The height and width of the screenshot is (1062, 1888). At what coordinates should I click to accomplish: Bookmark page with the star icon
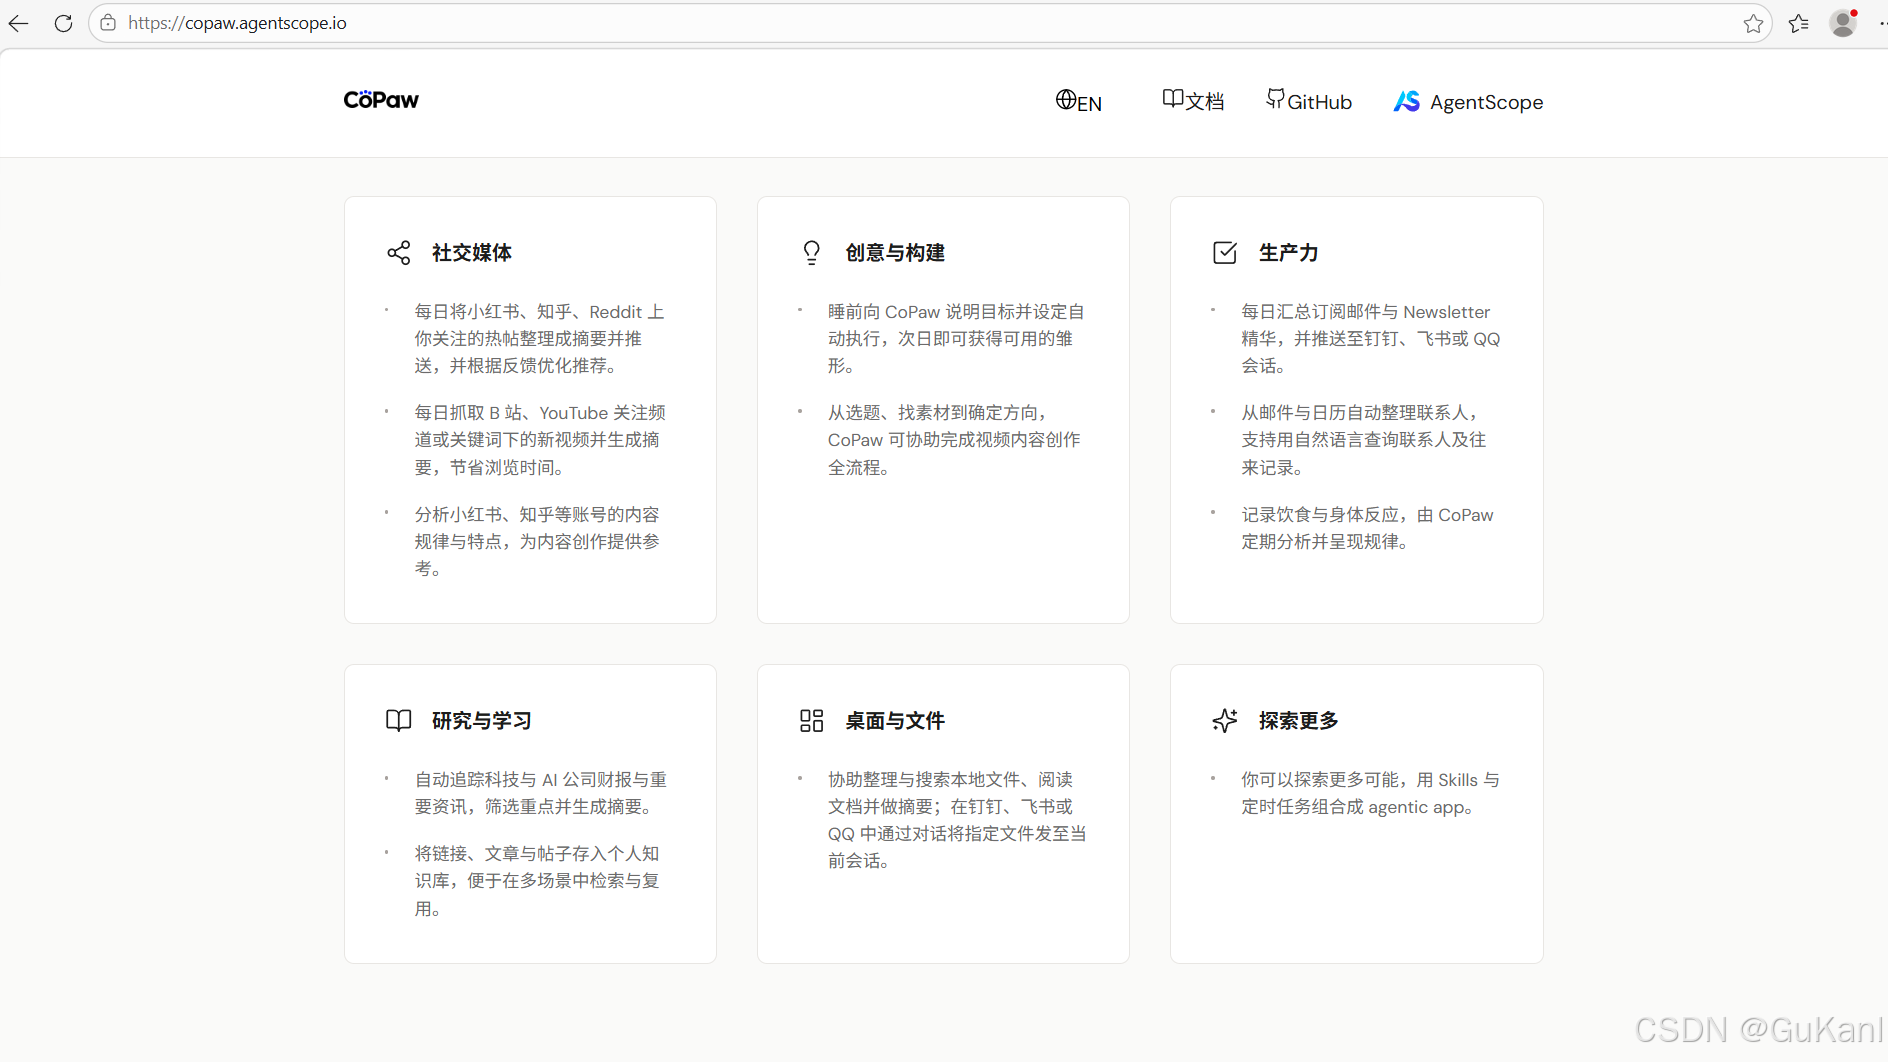(x=1753, y=23)
